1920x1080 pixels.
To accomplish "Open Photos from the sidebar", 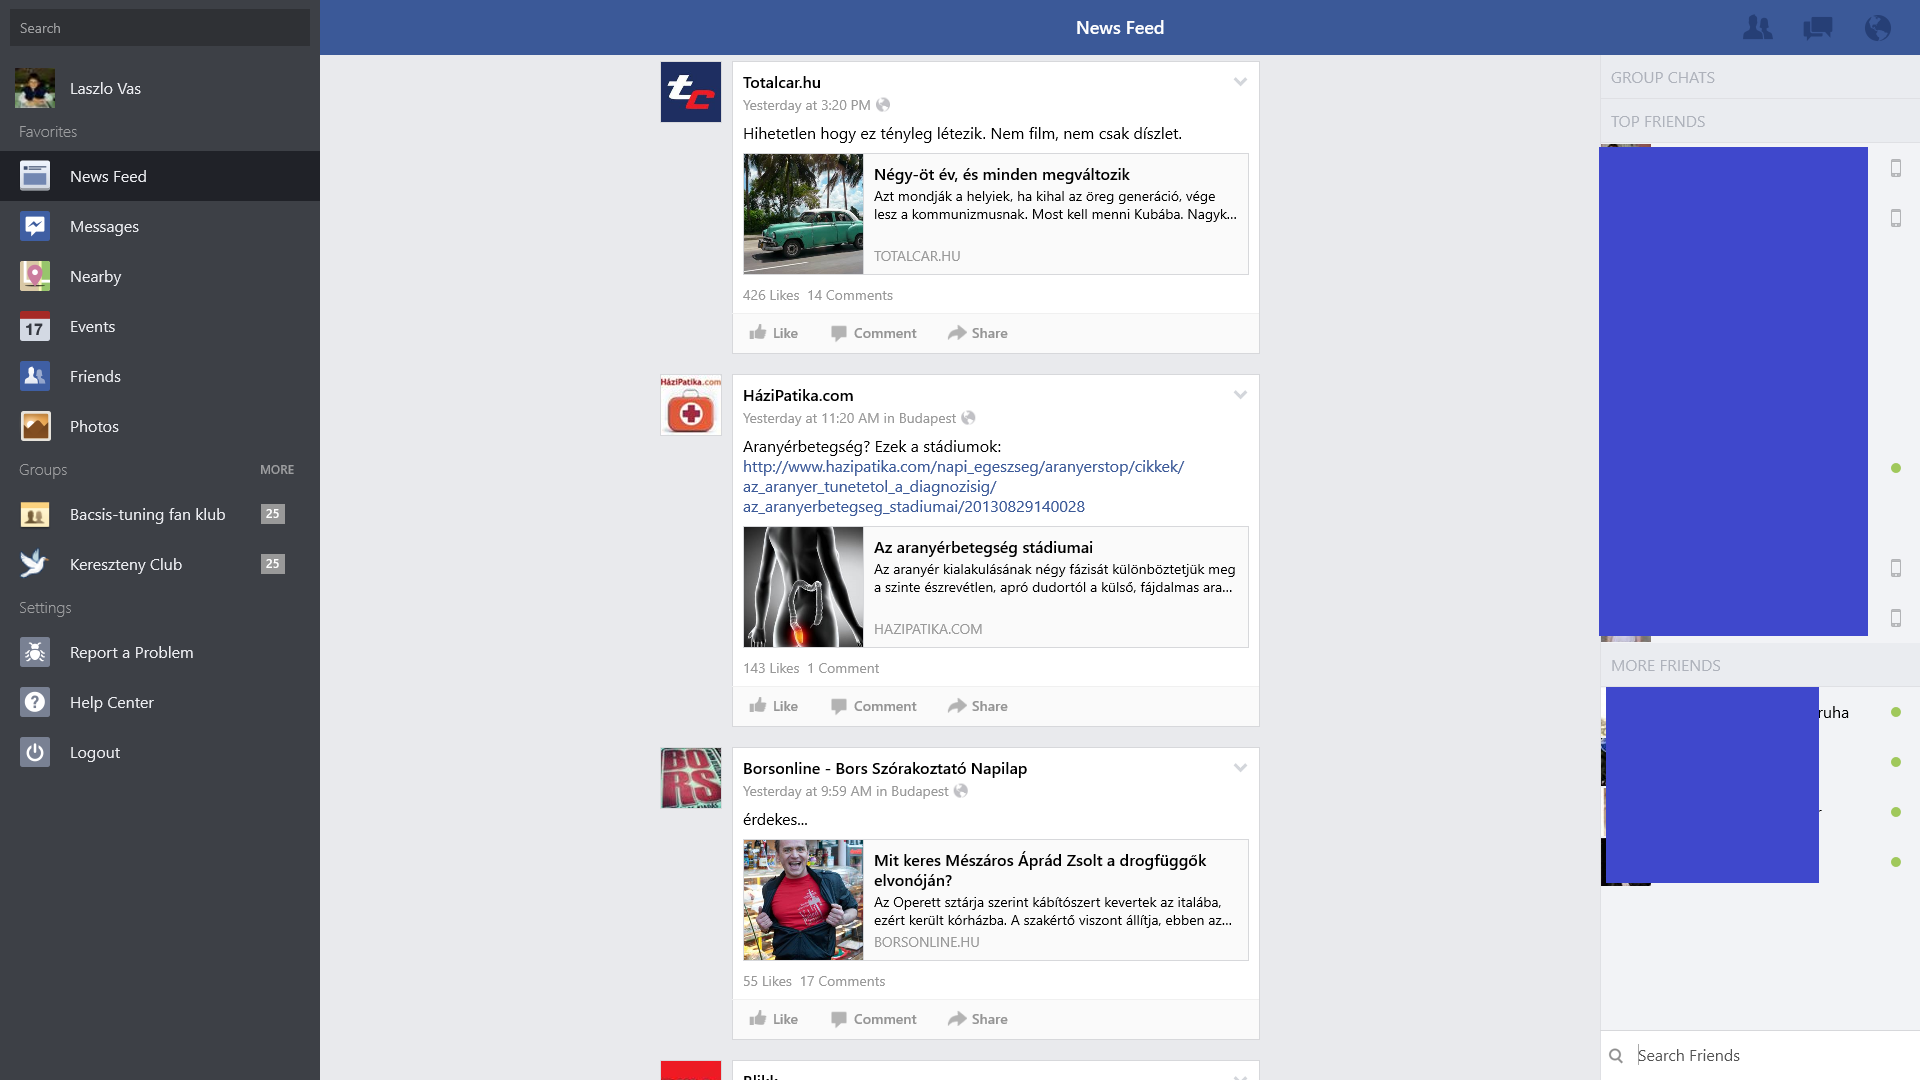I will [x=160, y=426].
